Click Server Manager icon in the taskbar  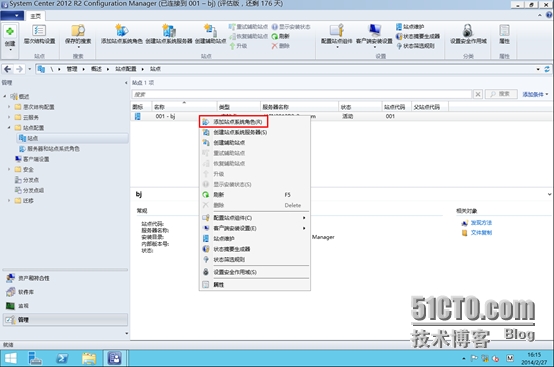pyautogui.click(x=35, y=358)
